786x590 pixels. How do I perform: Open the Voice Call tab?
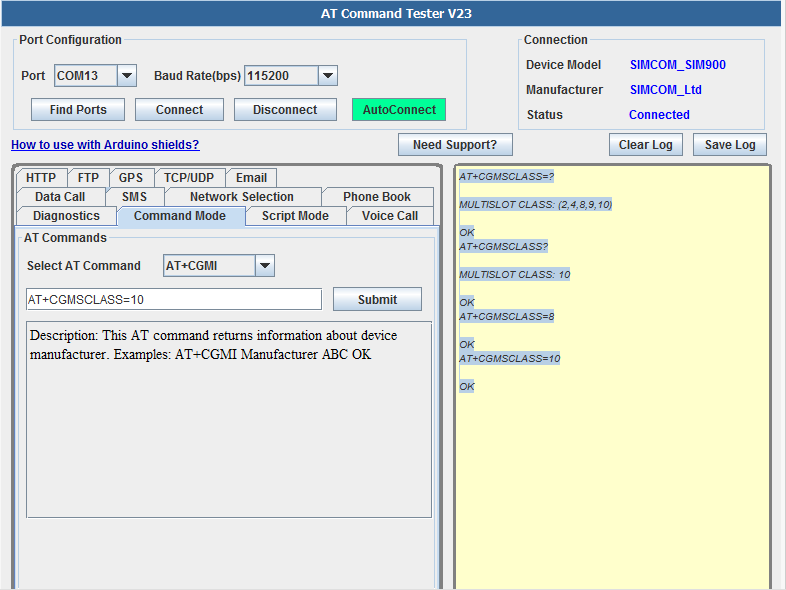[x=390, y=216]
